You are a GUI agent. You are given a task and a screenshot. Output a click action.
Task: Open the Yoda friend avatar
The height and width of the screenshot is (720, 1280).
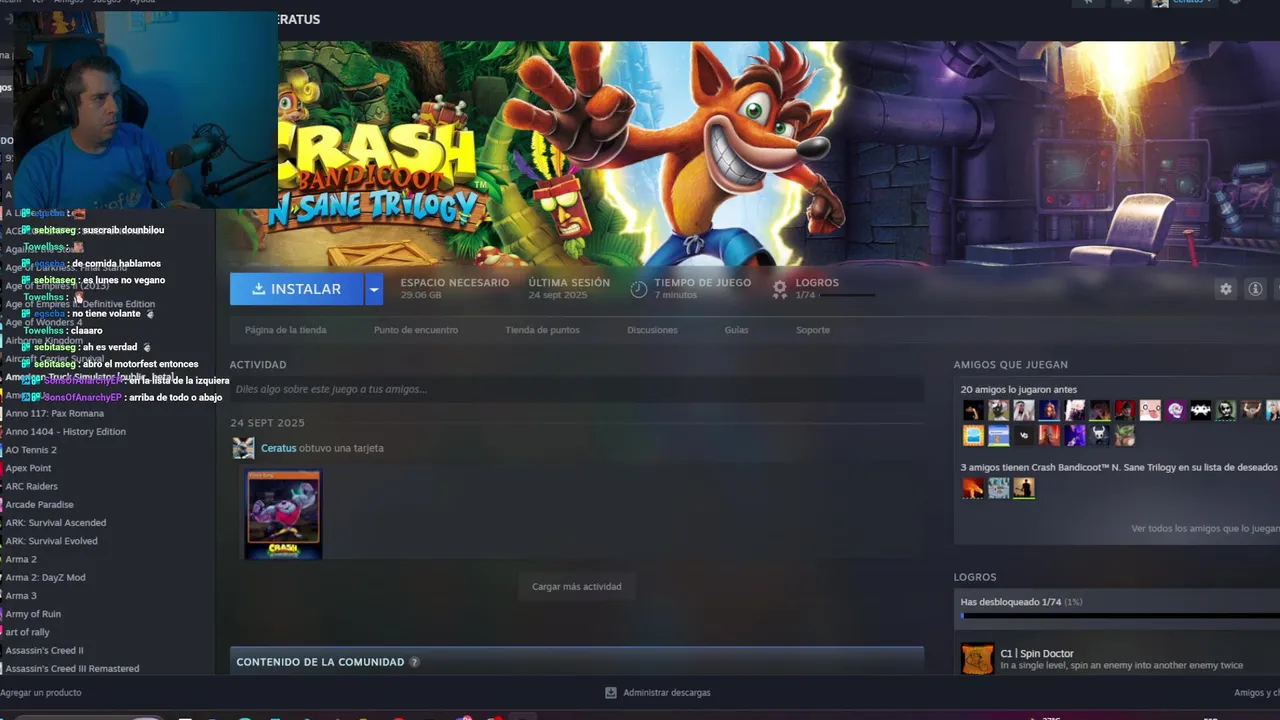(1125, 435)
